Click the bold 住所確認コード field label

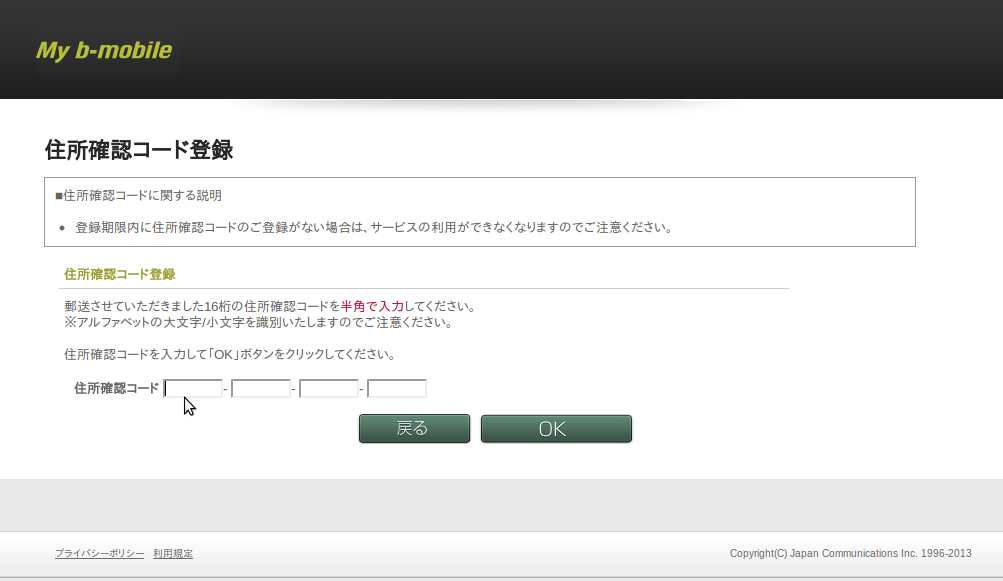(x=116, y=388)
